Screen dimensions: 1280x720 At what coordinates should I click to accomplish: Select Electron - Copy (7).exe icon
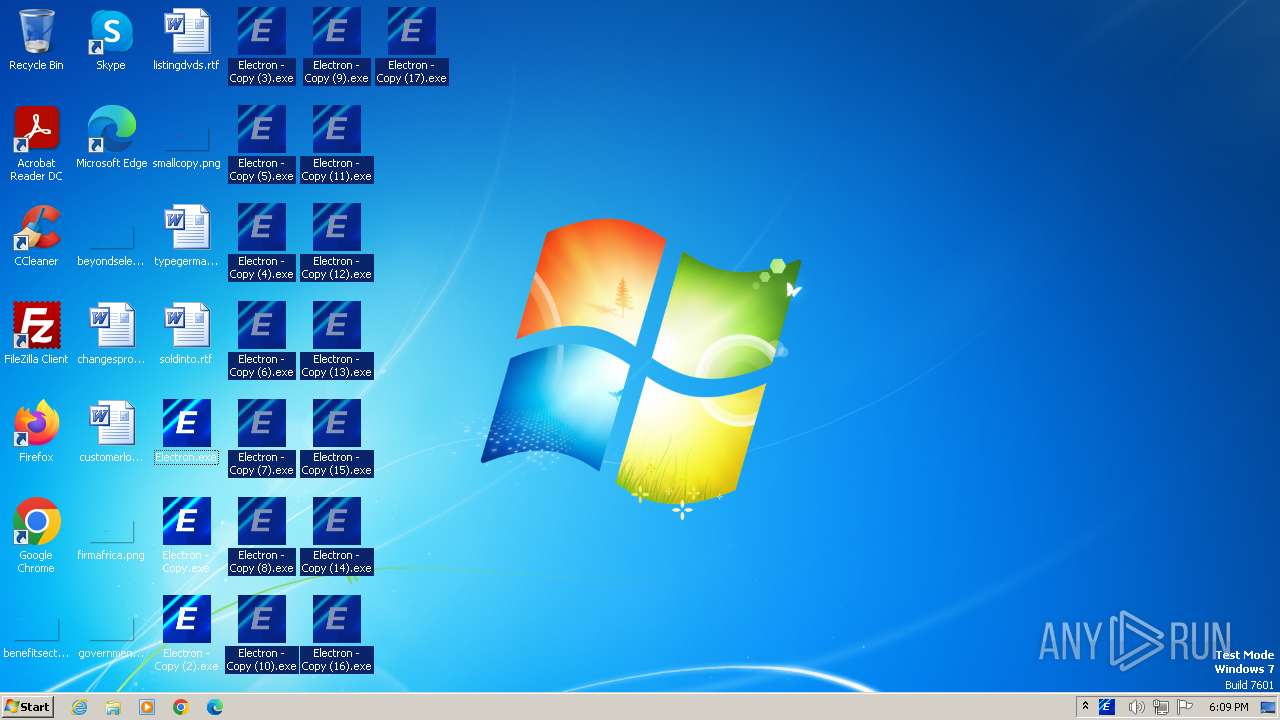261,438
